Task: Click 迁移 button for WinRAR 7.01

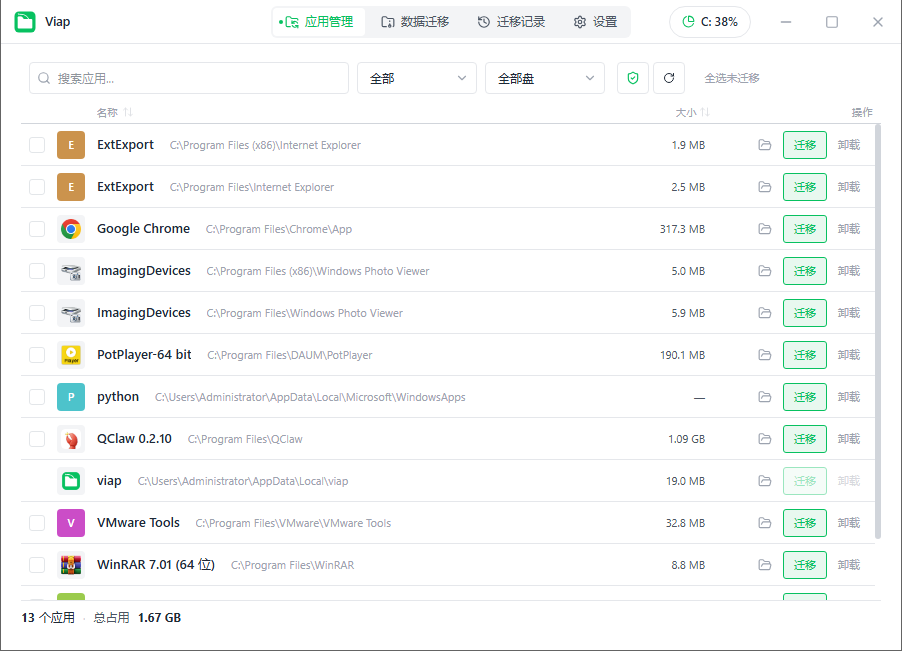Action: [805, 565]
